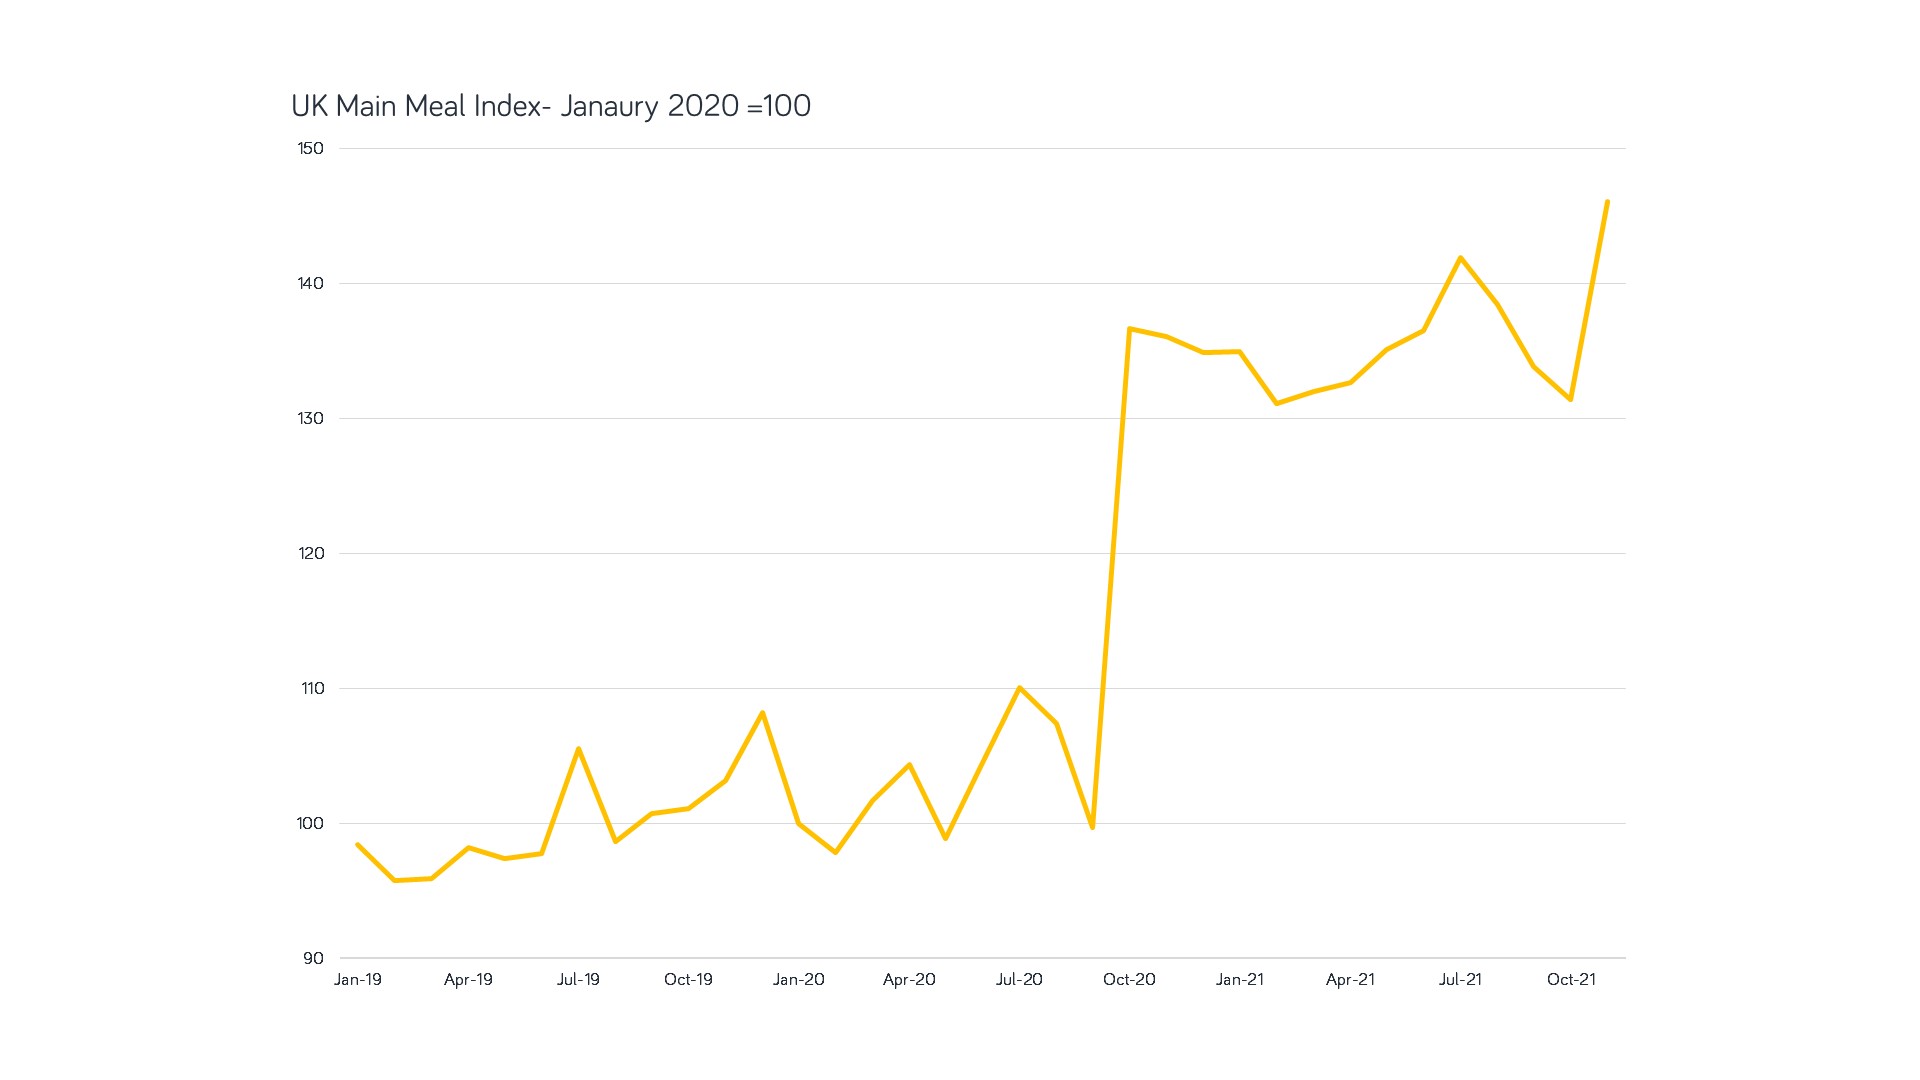This screenshot has width=1920, height=1080.
Task: Click the final peak of the yellow line
Action: pos(1607,202)
